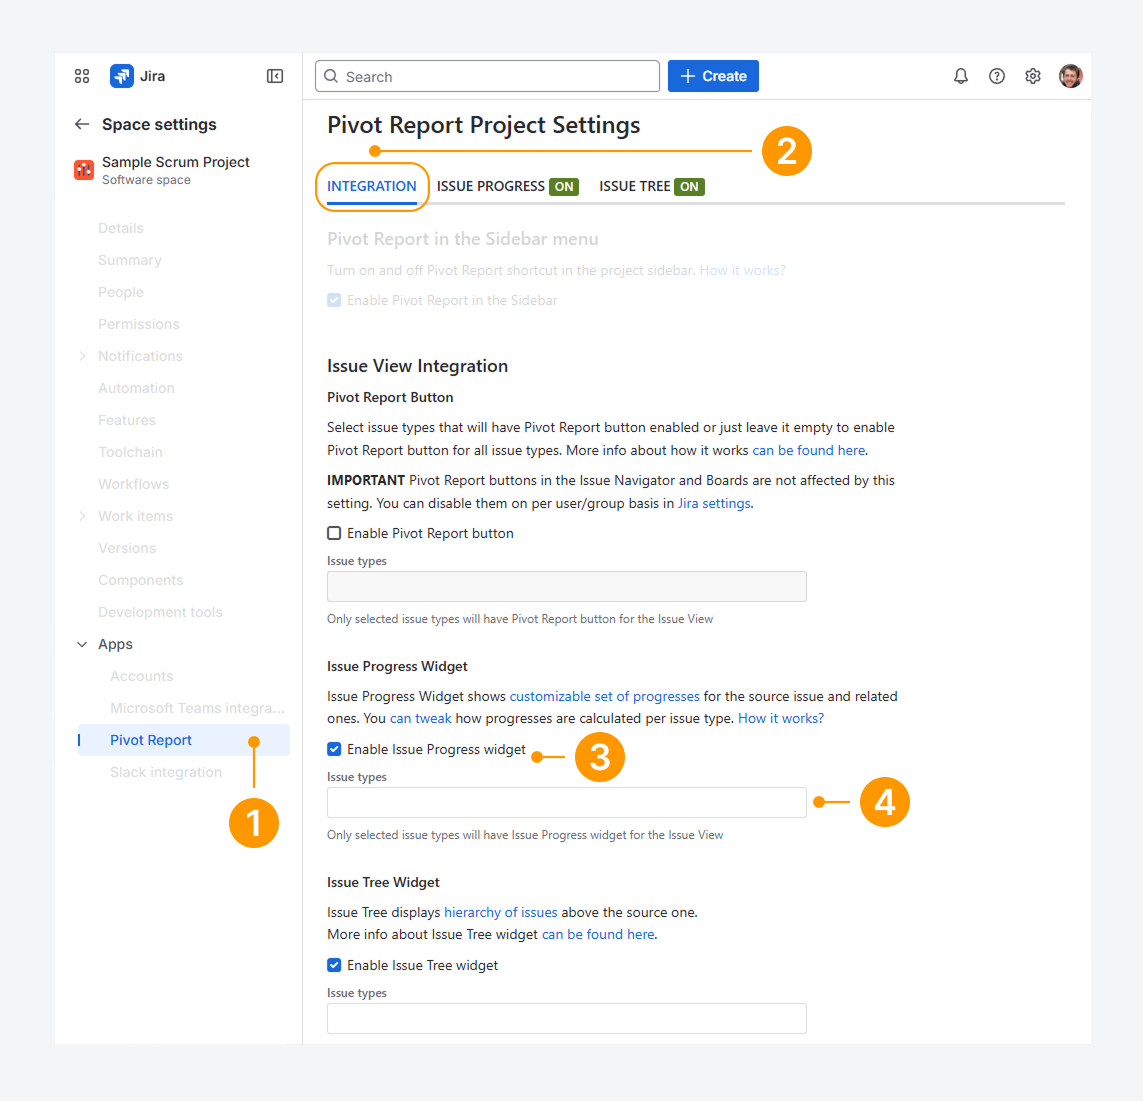Image resolution: width=1143 pixels, height=1101 pixels.
Task: Click the 'Pivot Report Project Settings' heading
Action: [483, 125]
